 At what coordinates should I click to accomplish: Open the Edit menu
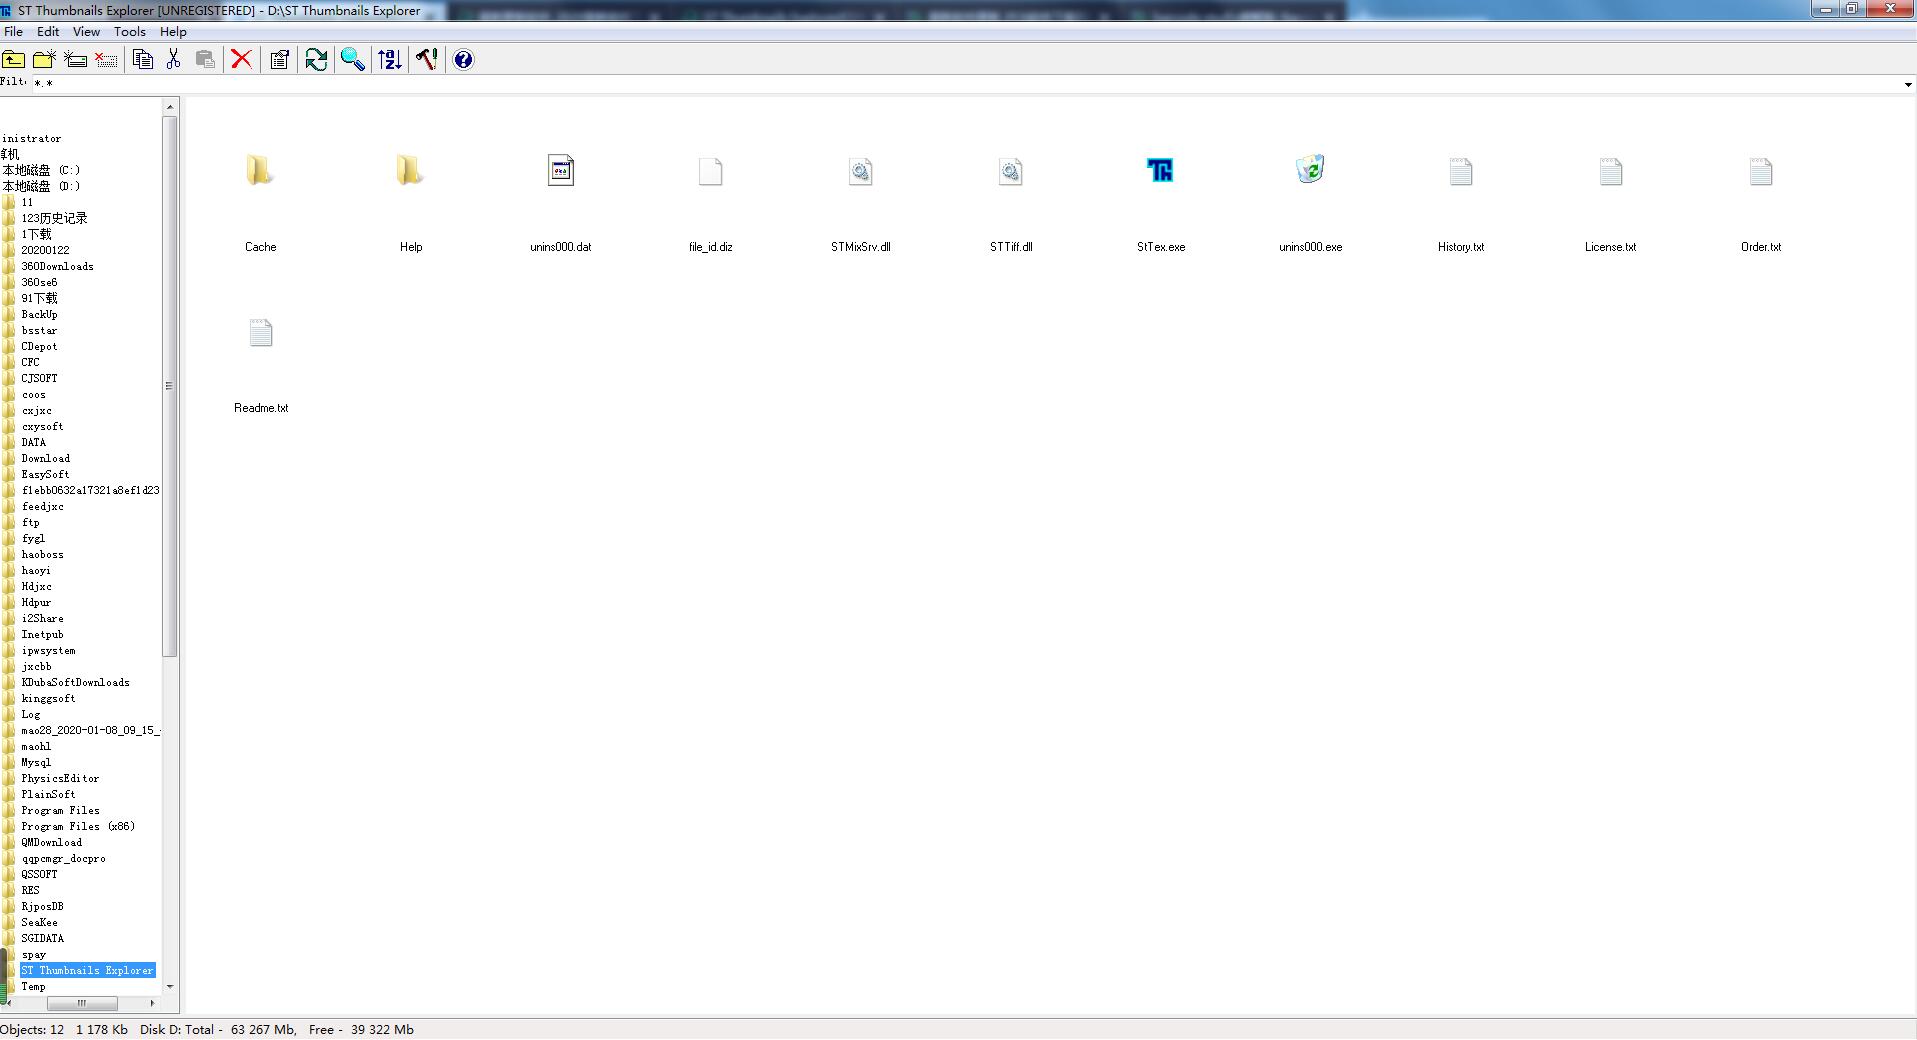pos(48,32)
